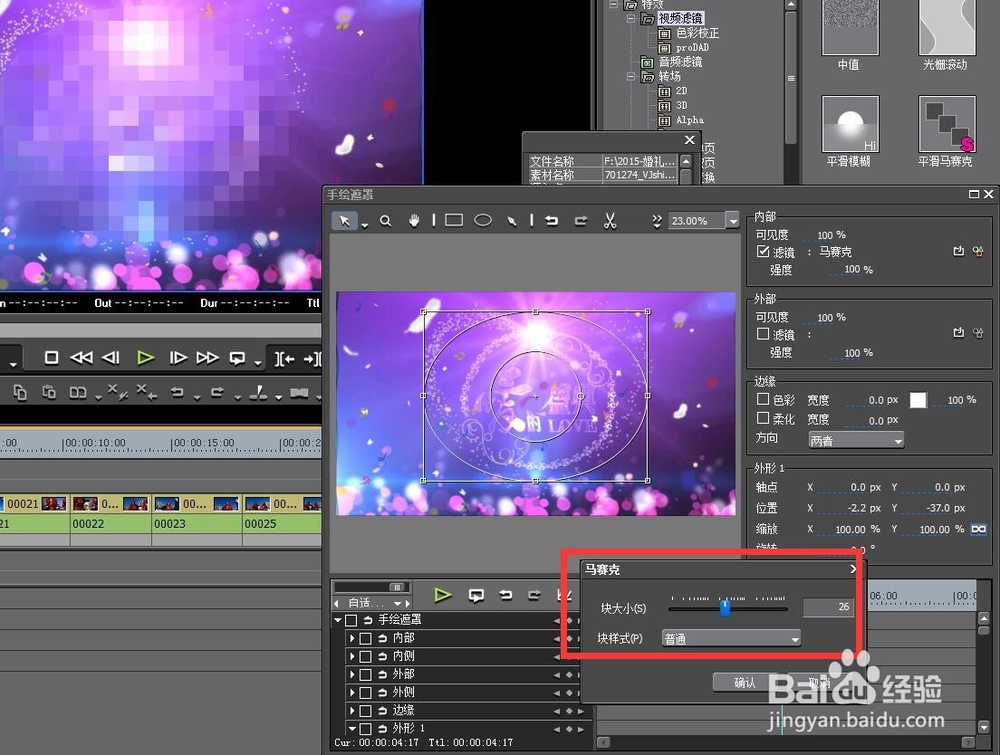Viewport: 1000px width, 755px height.
Task: Pick the magnifier zoom tool
Action: (x=385, y=221)
